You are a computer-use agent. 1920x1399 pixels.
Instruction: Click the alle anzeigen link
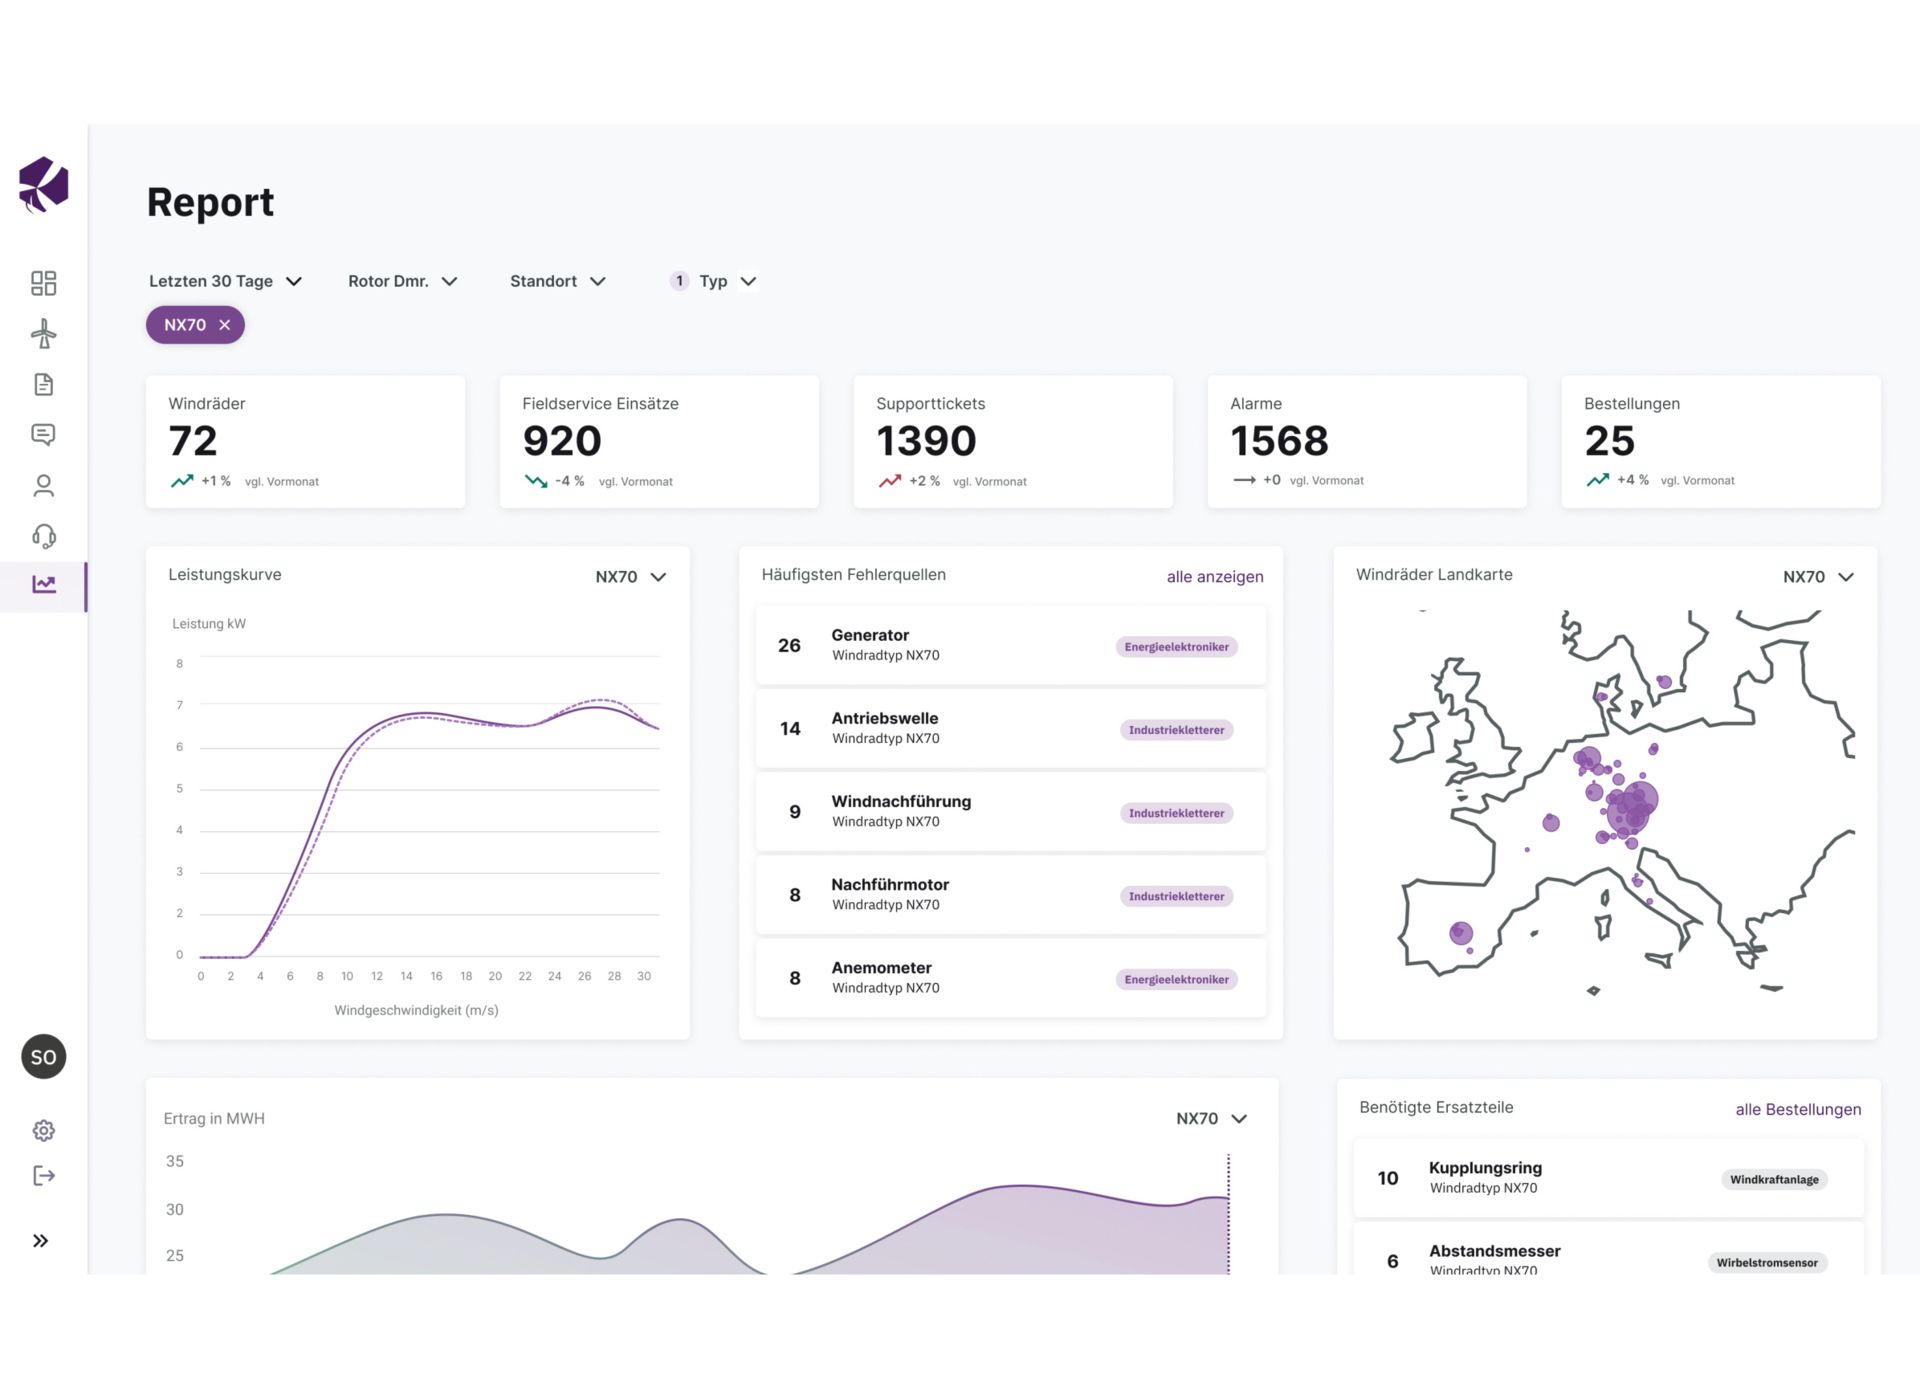pos(1214,577)
